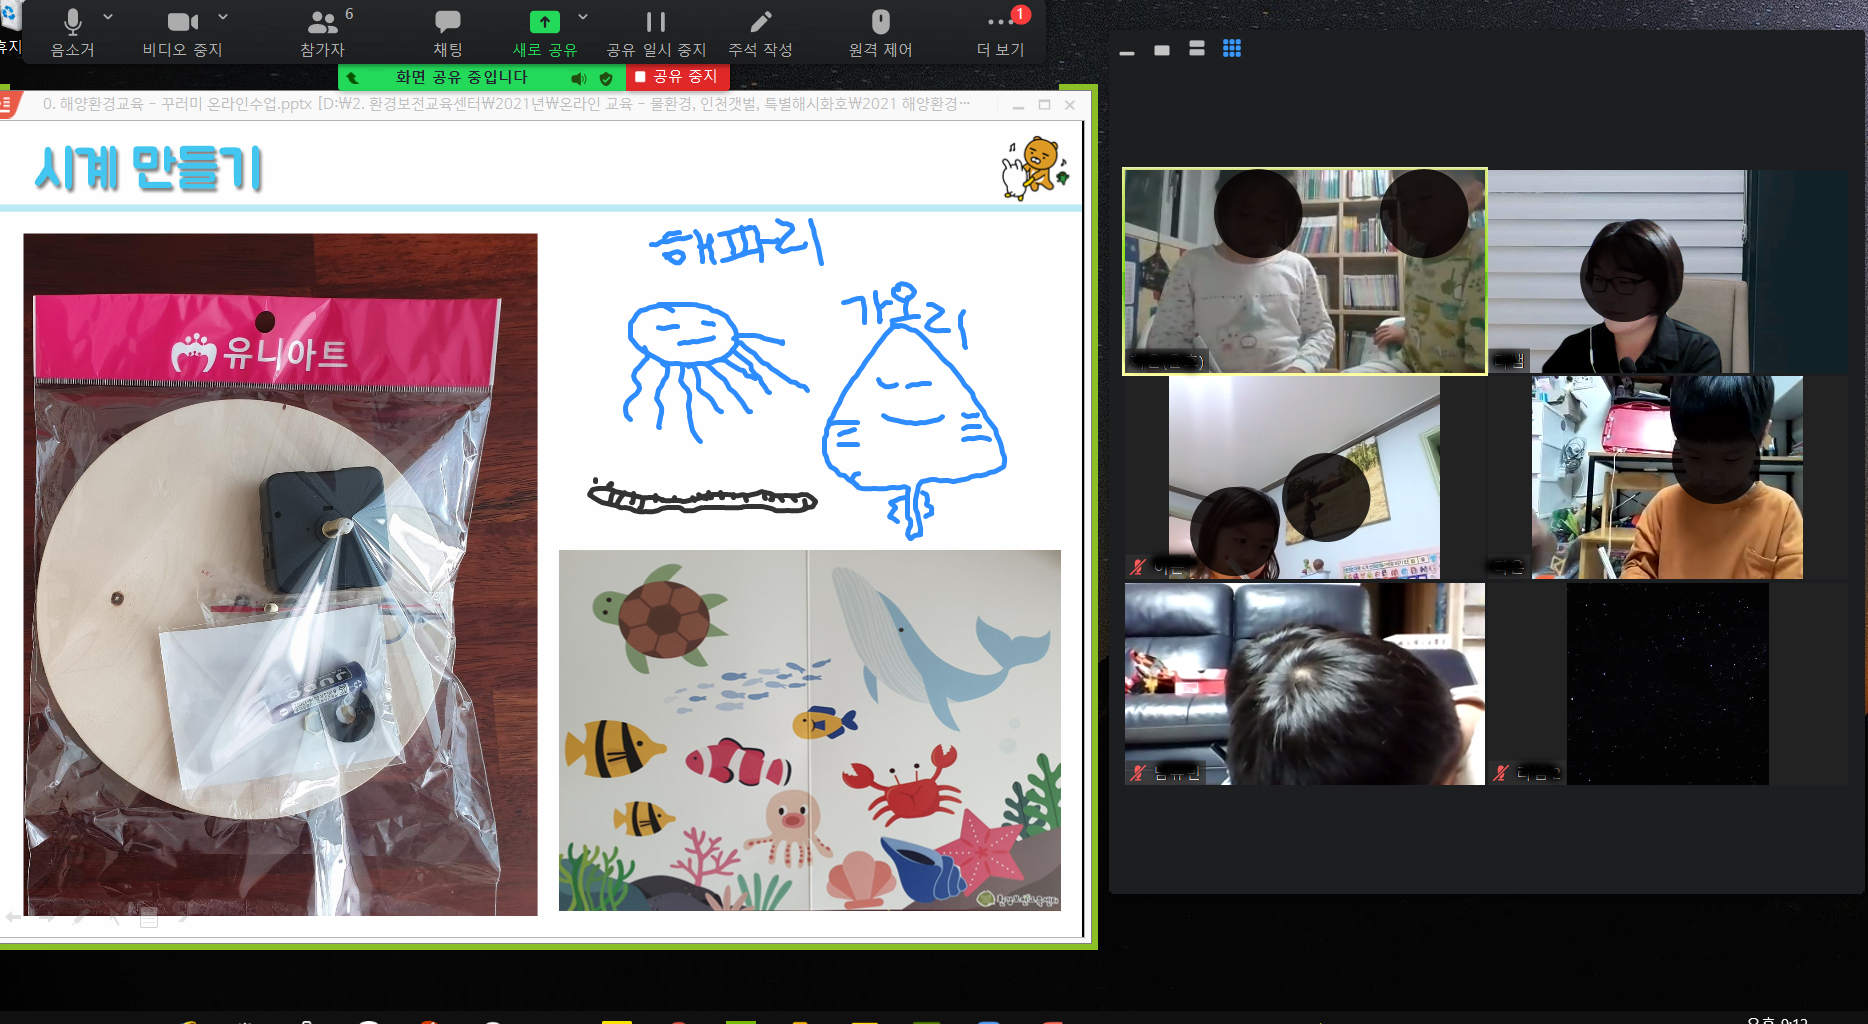Expand the audio options arrow beside 음소거
Viewport: 1868px width, 1024px height.
(108, 17)
